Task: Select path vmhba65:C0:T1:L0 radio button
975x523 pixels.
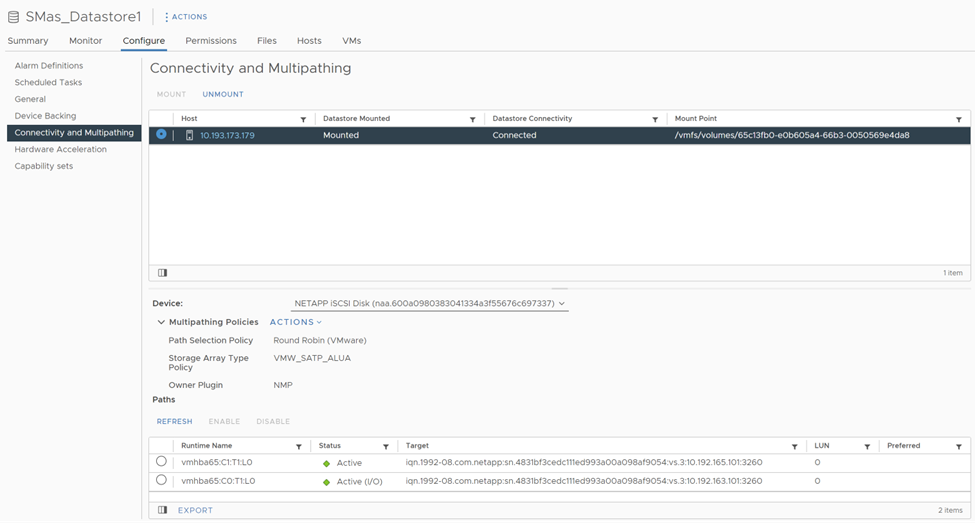Action: point(161,480)
